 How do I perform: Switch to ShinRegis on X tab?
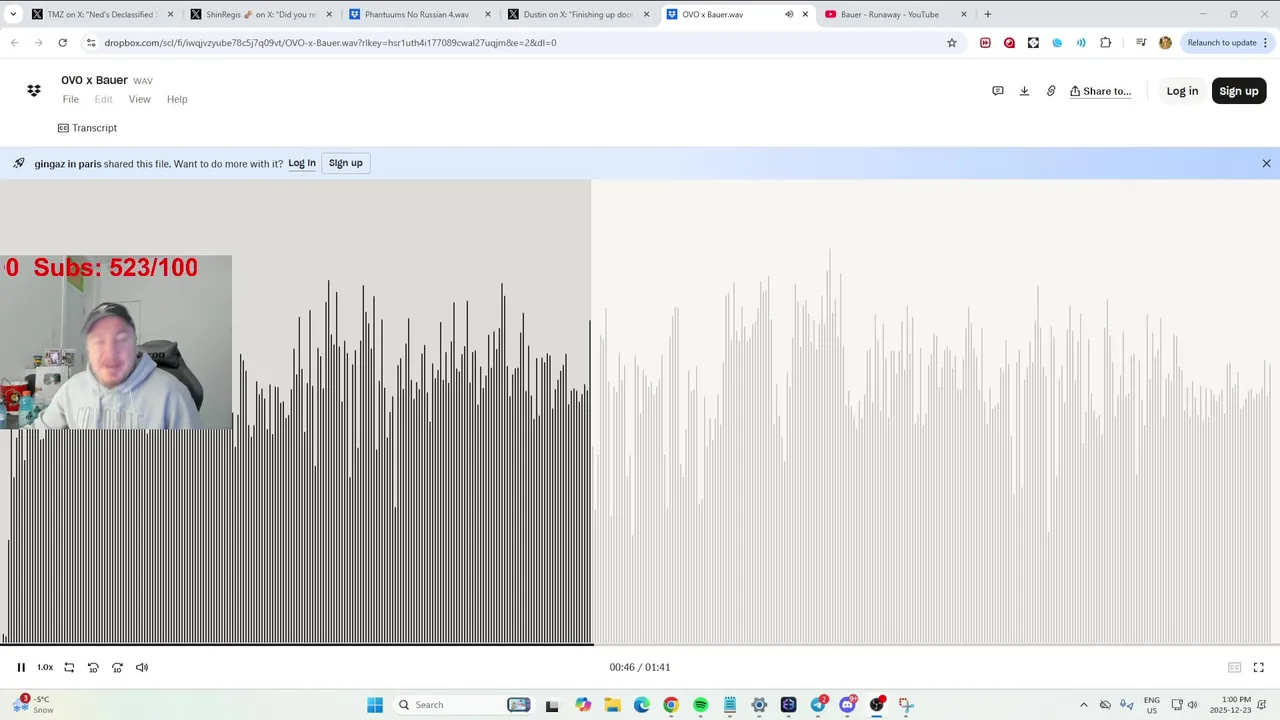click(261, 14)
